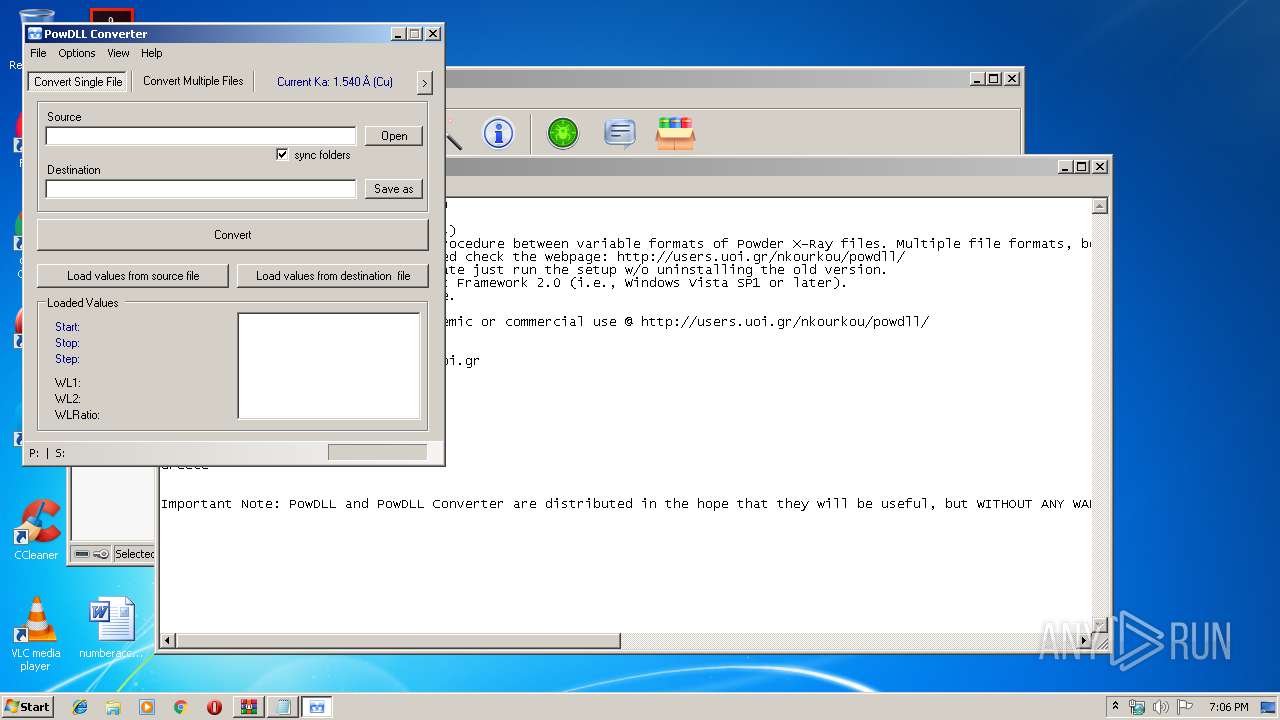Click the Save as button
Viewport: 1280px width, 720px height.
pyautogui.click(x=394, y=189)
